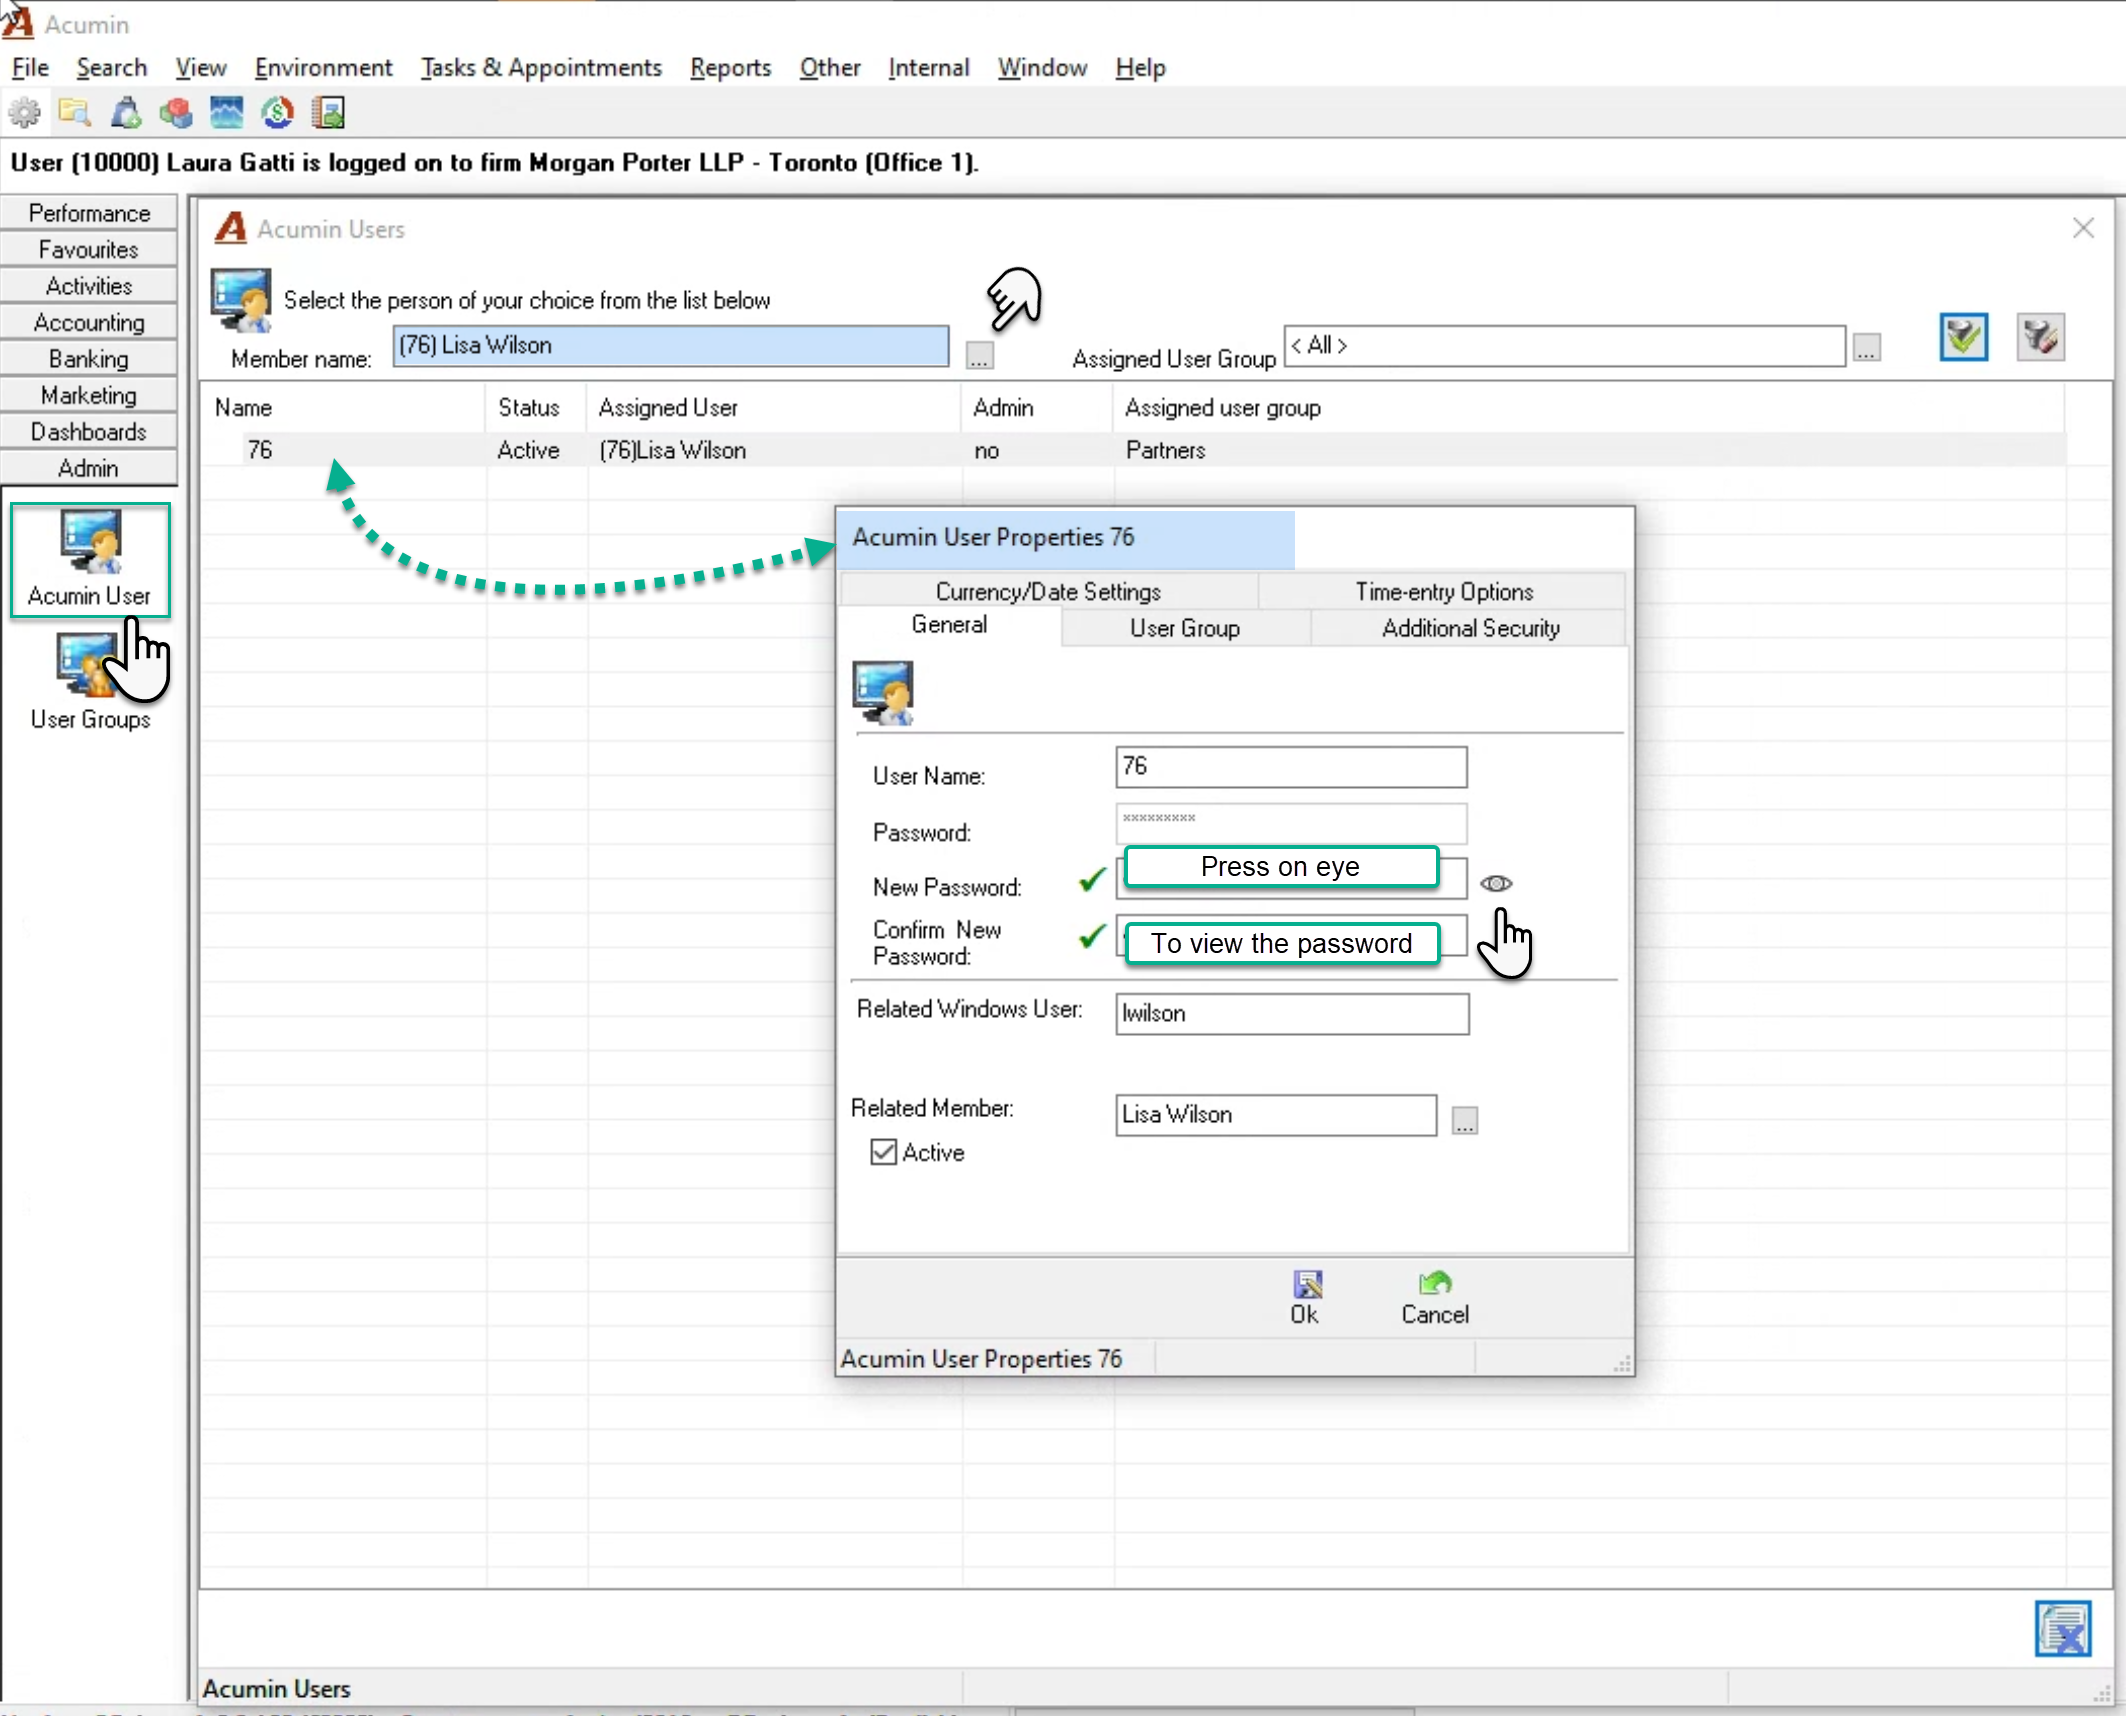The width and height of the screenshot is (2126, 1716).
Task: Click the blue calendar toolbar icon
Action: pyautogui.click(x=227, y=113)
